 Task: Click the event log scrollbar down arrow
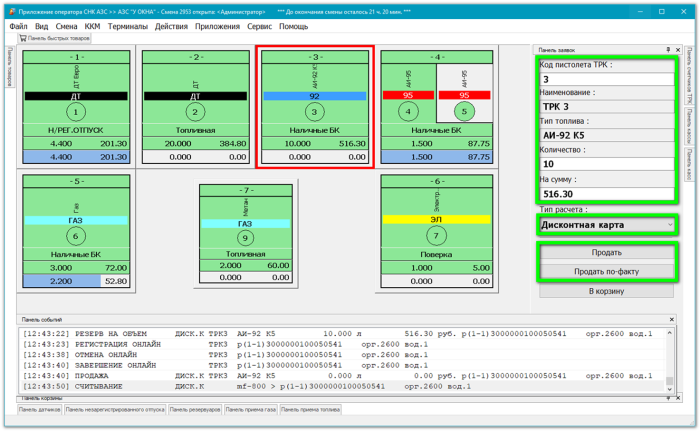pos(669,389)
